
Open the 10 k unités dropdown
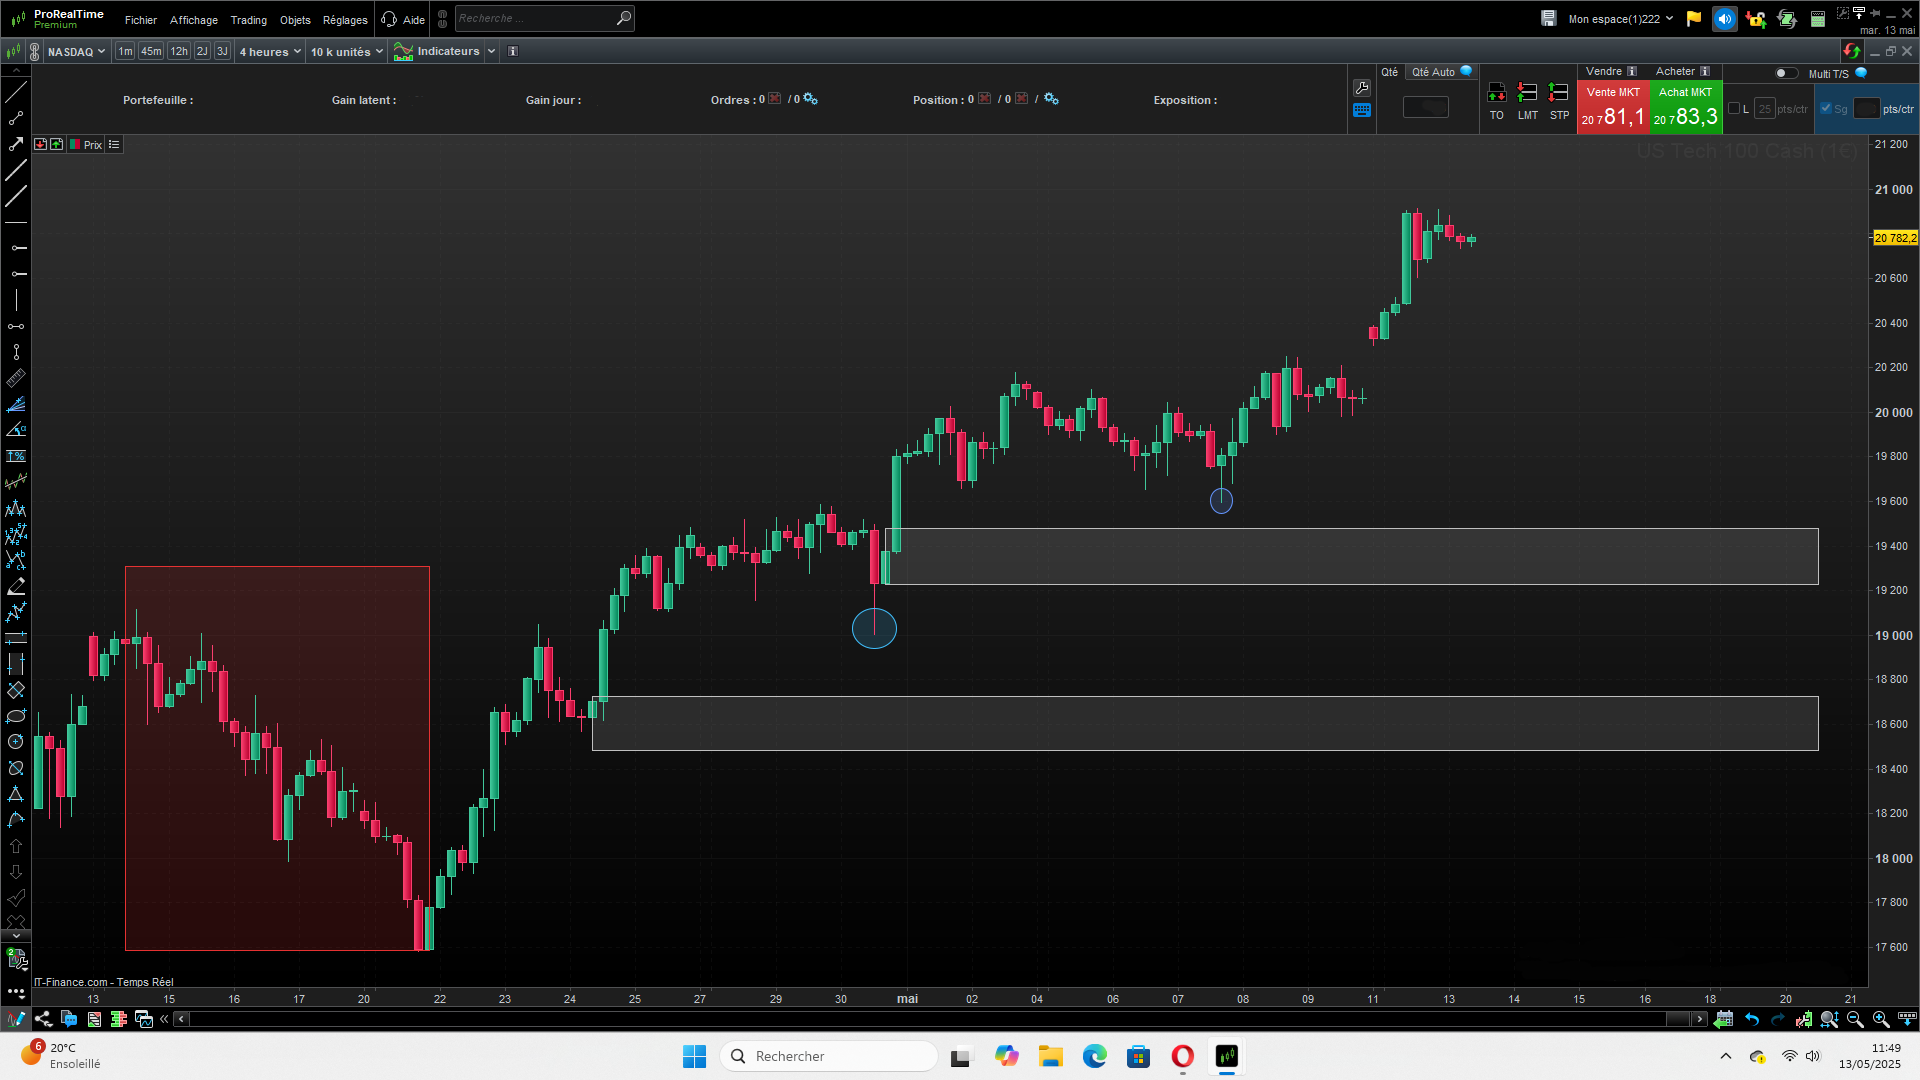click(x=346, y=52)
